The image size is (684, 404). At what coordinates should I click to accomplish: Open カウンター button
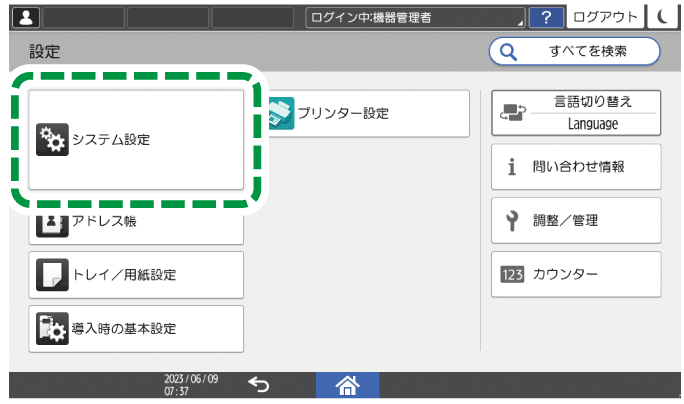pyautogui.click(x=576, y=274)
